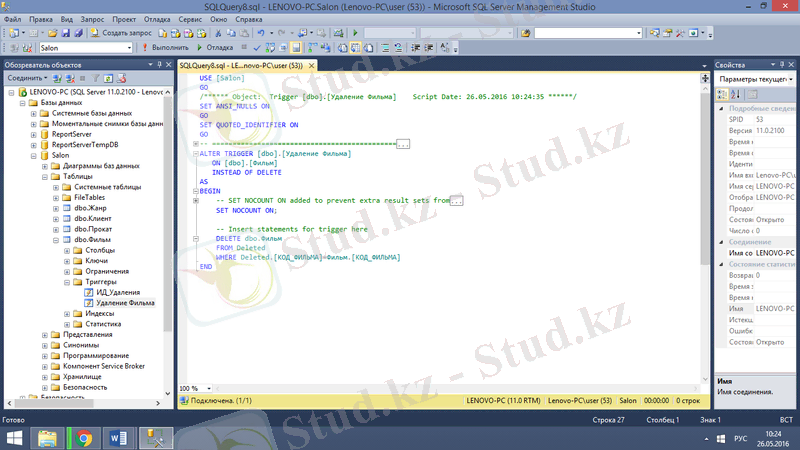Image resolution: width=800 pixels, height=450 pixels.
Task: Open the Справка menu
Action: [x=249, y=19]
